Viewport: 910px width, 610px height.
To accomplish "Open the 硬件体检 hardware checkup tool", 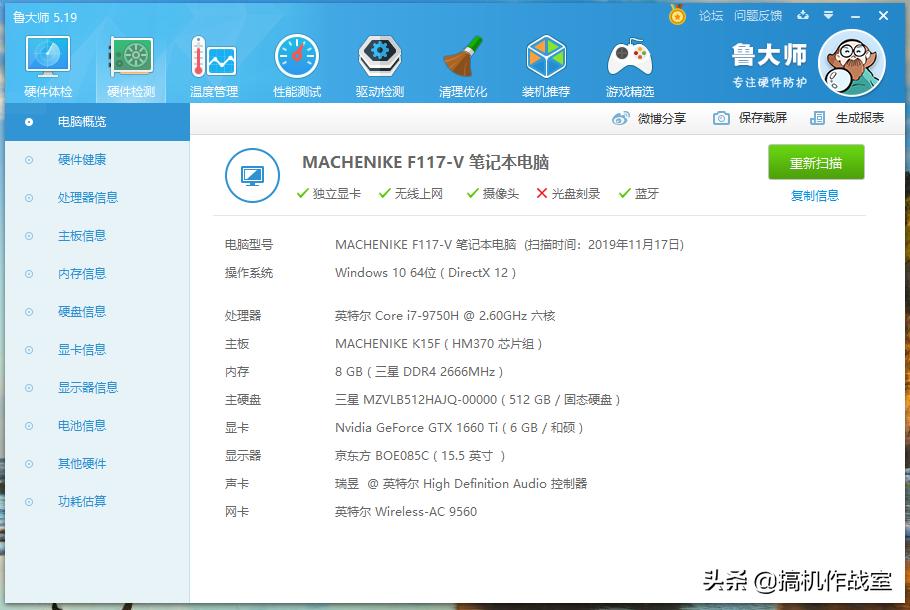I will [x=46, y=62].
